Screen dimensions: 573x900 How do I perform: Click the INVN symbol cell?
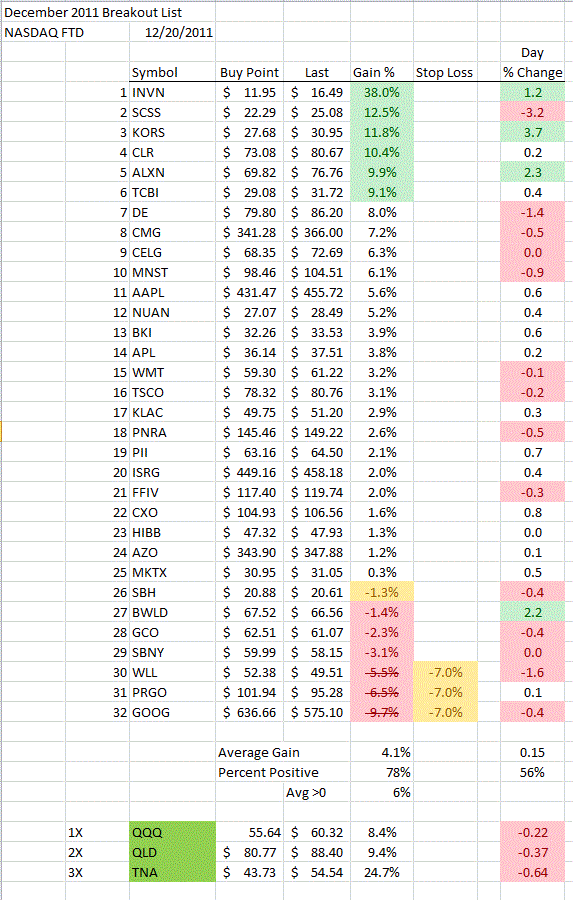pos(172,92)
